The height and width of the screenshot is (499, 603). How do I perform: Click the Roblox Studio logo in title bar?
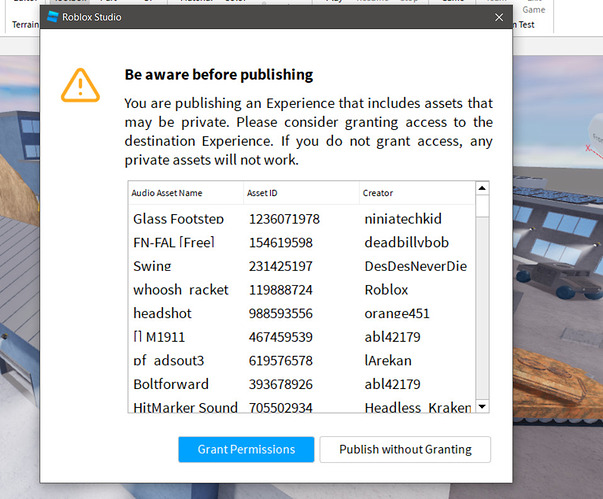(52, 17)
